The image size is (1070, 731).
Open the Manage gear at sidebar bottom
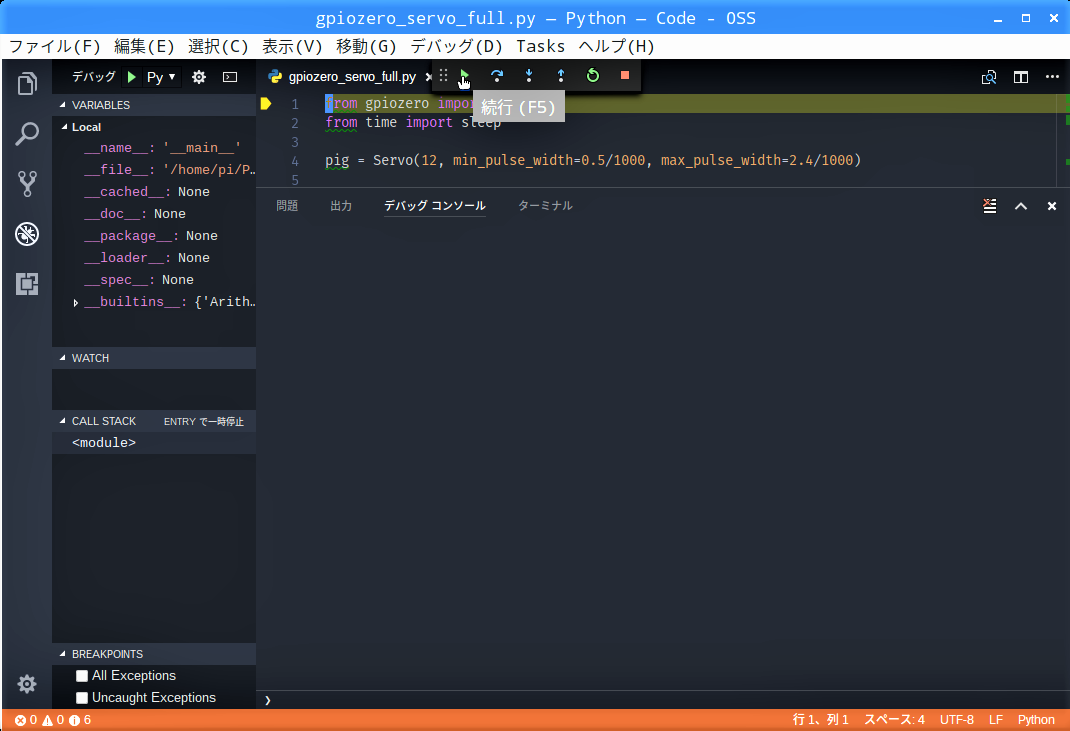(27, 684)
